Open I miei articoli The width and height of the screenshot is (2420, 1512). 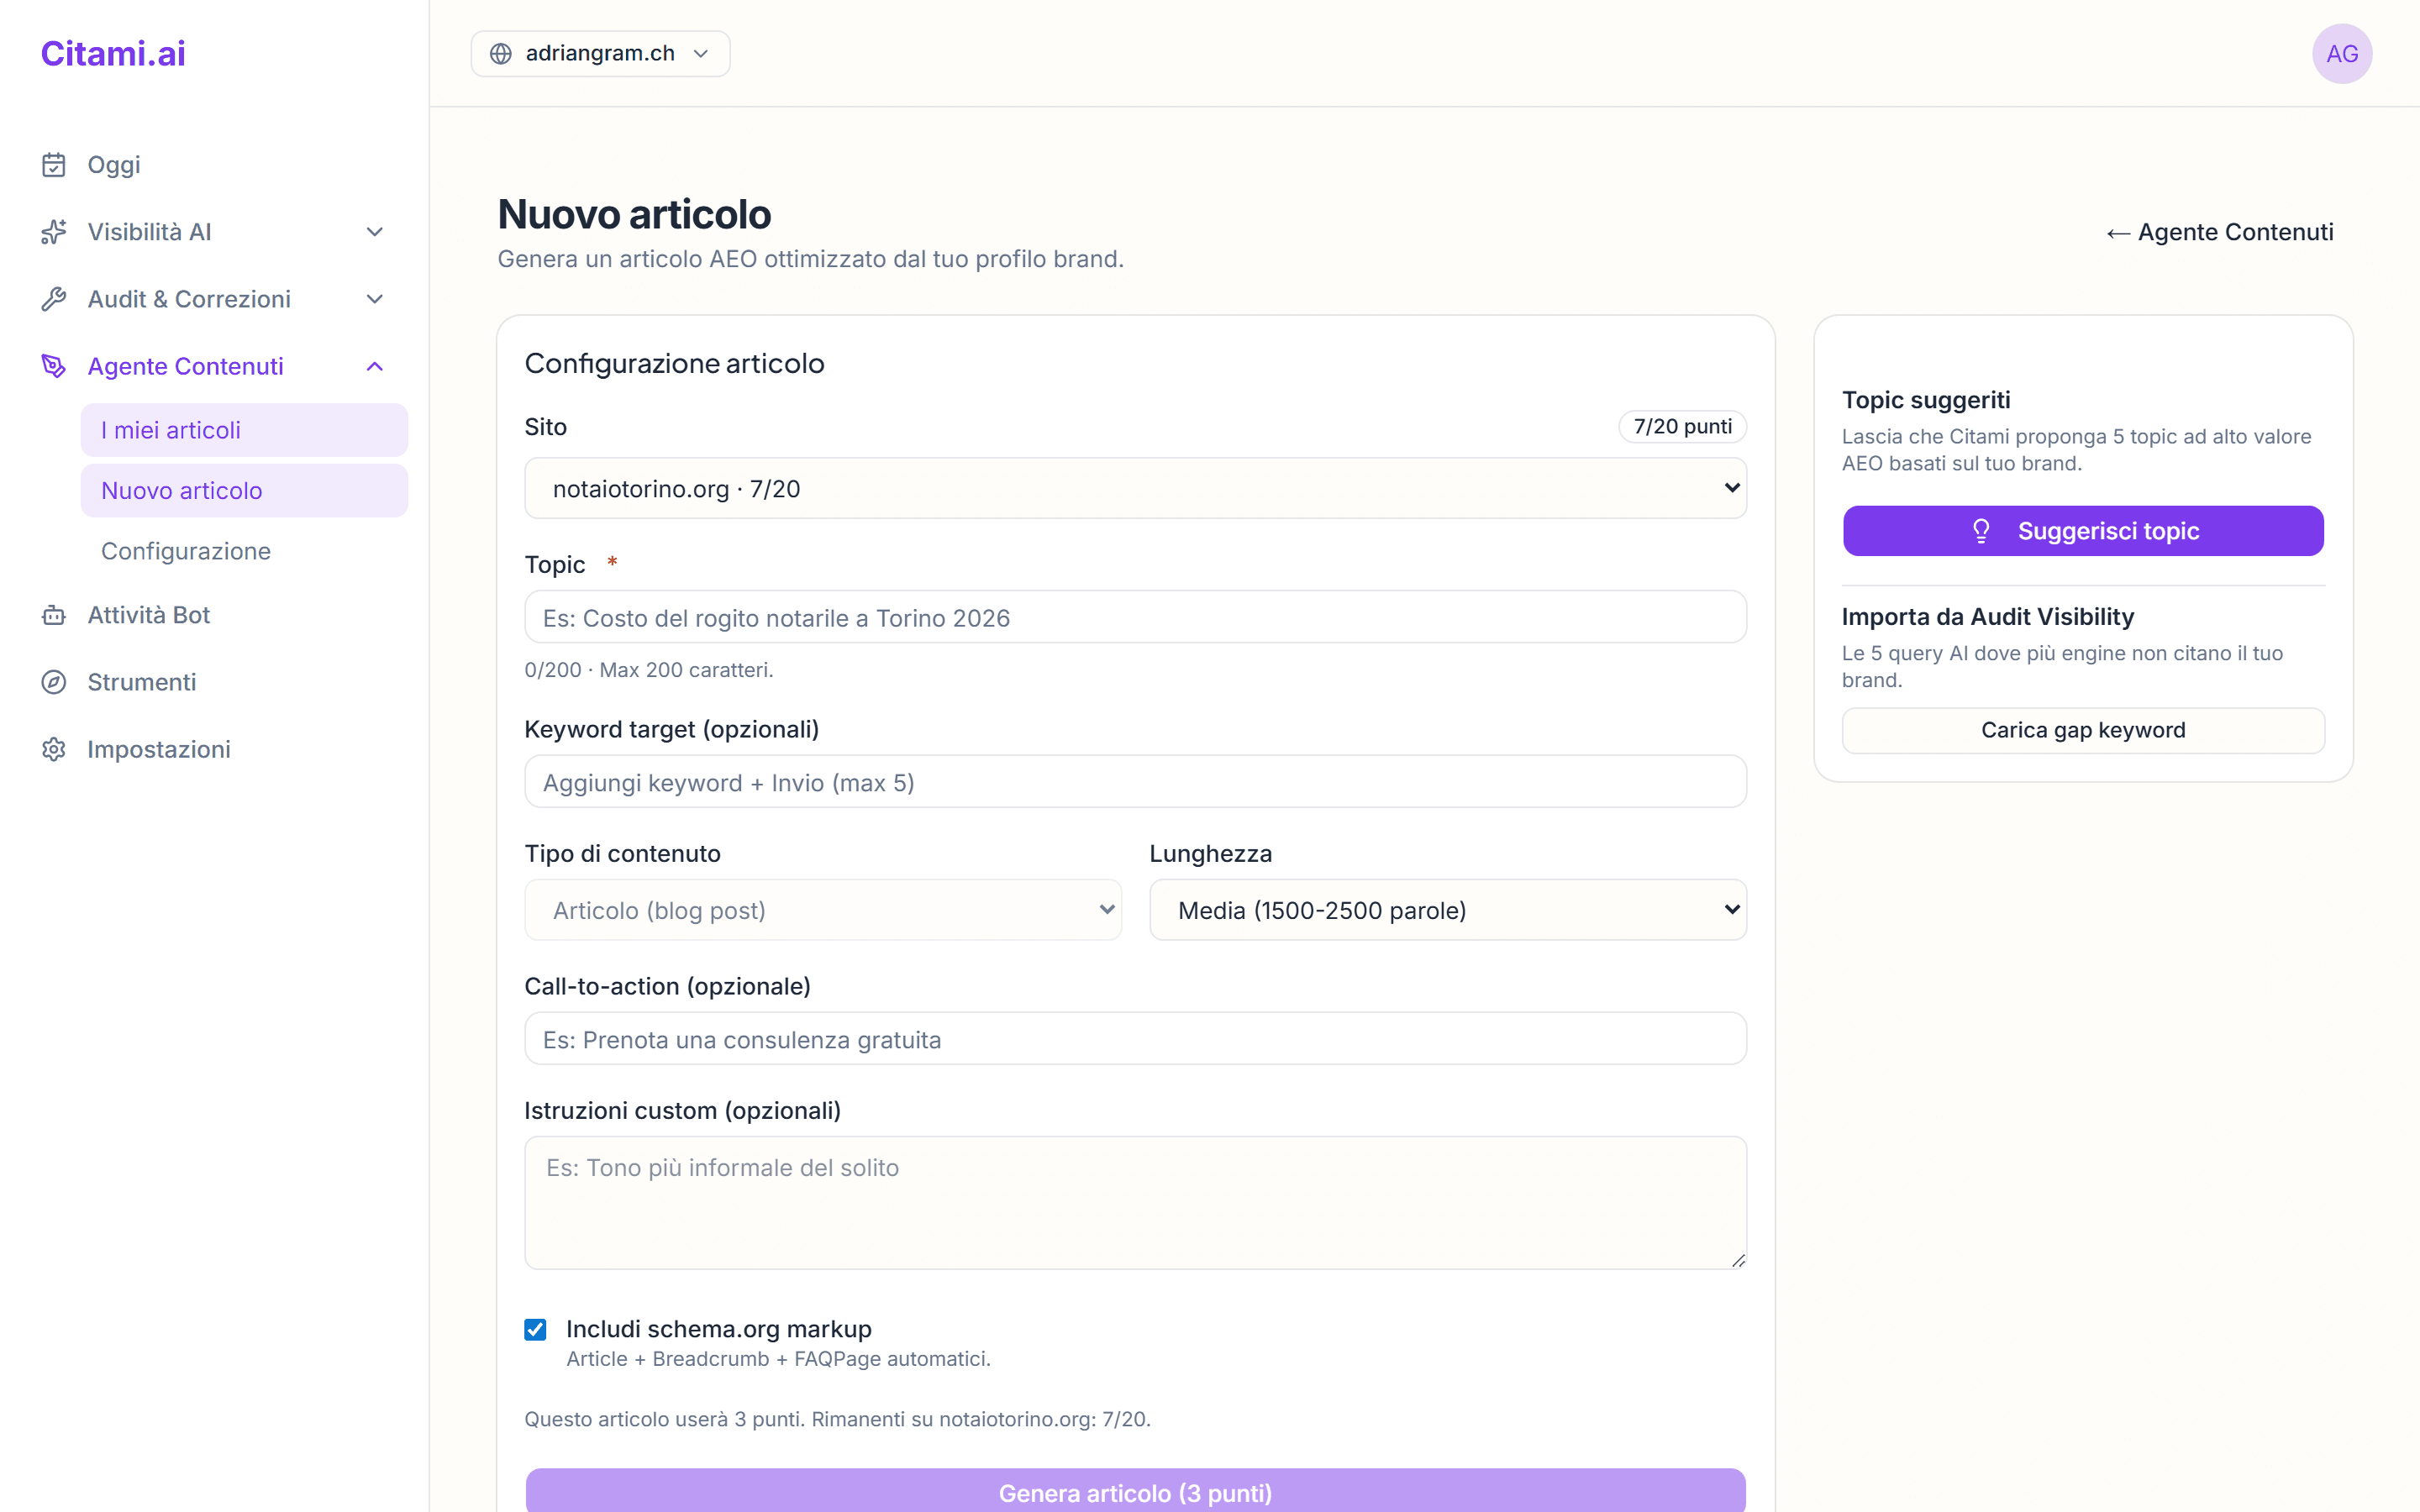(x=244, y=430)
